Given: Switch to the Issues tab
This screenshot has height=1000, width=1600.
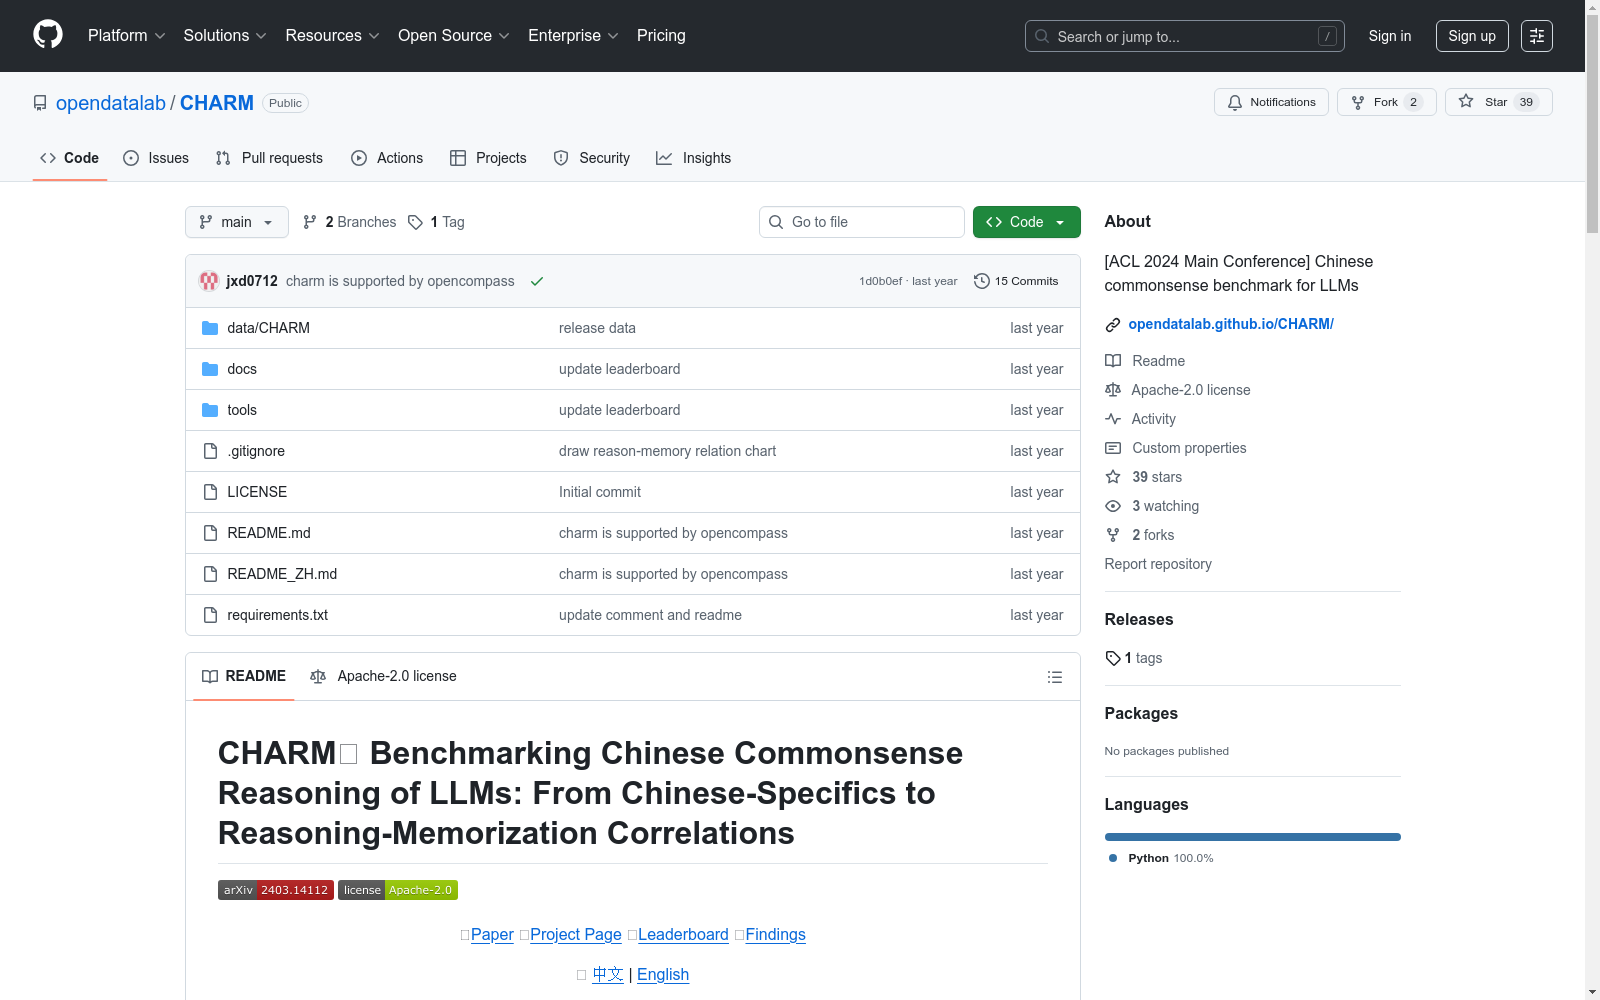Looking at the screenshot, I should [156, 158].
